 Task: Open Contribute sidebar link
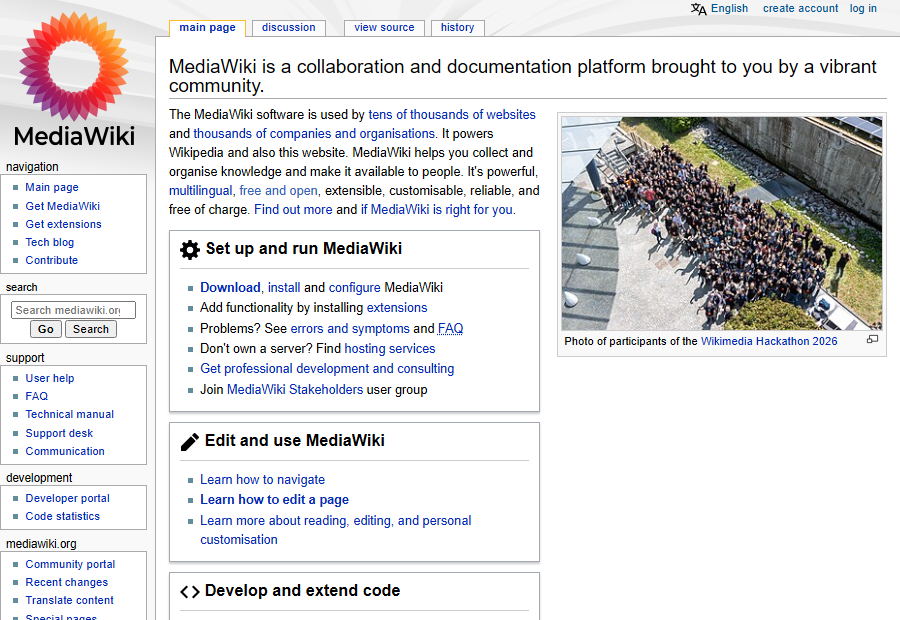pos(52,260)
